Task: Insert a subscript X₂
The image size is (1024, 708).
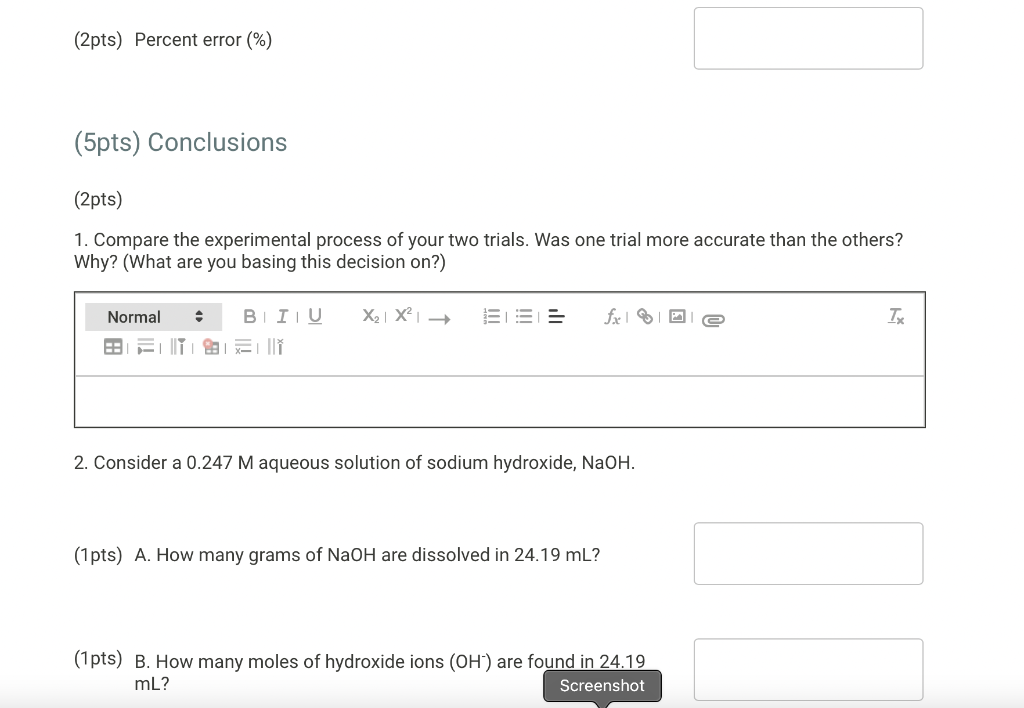Action: (x=370, y=316)
